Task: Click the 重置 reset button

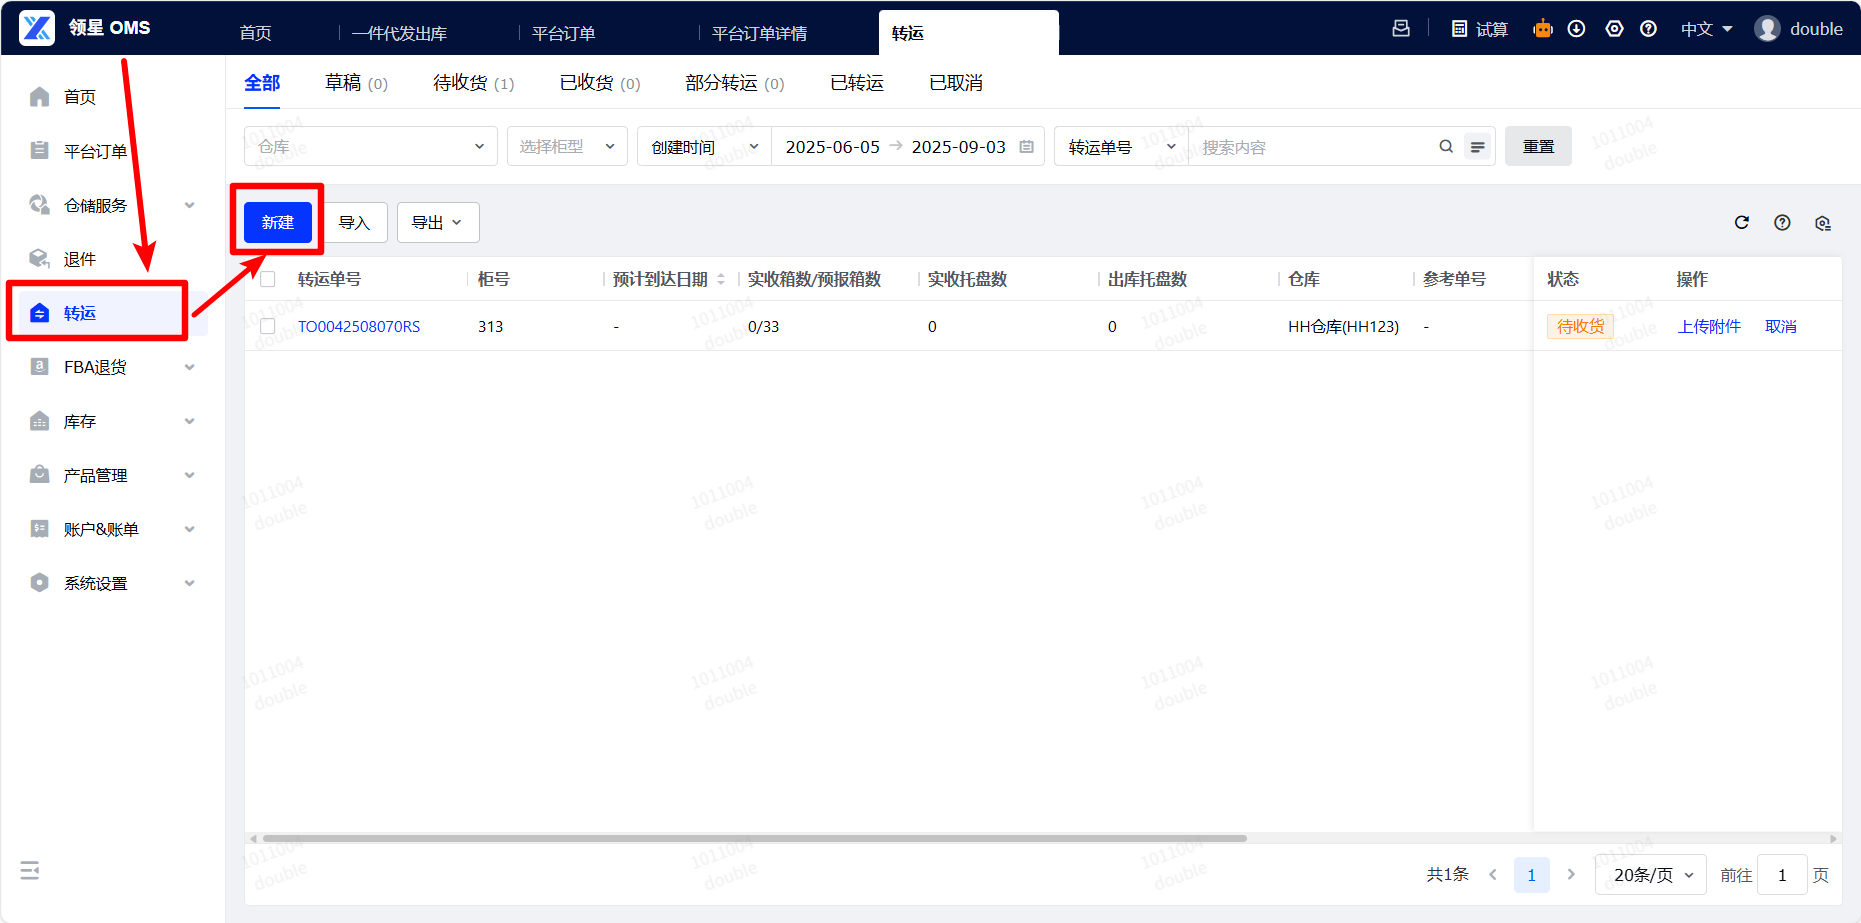Action: (1538, 146)
